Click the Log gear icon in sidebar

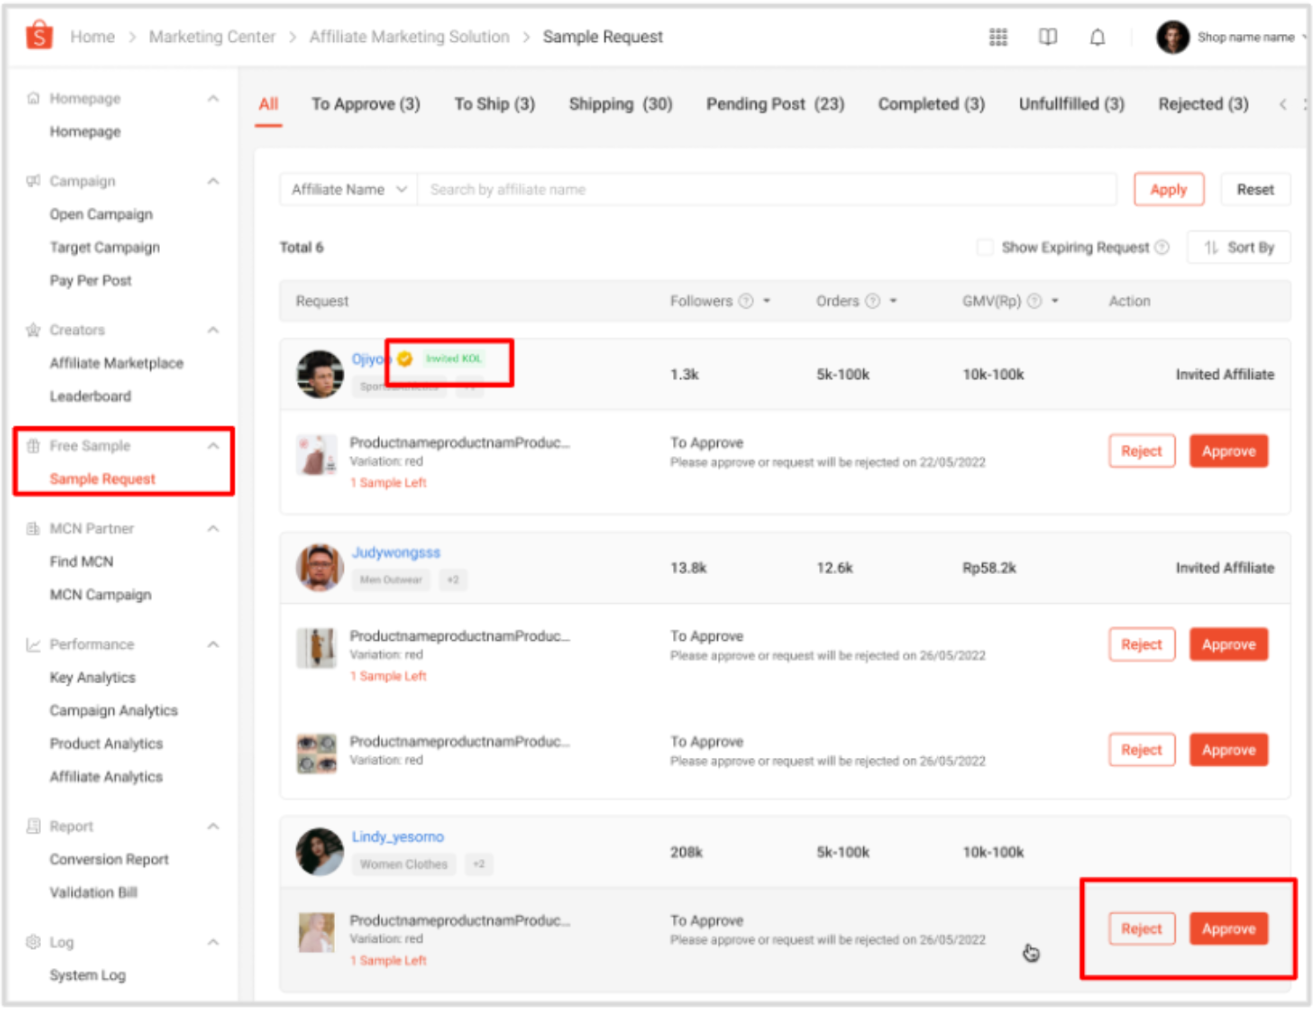(x=34, y=941)
